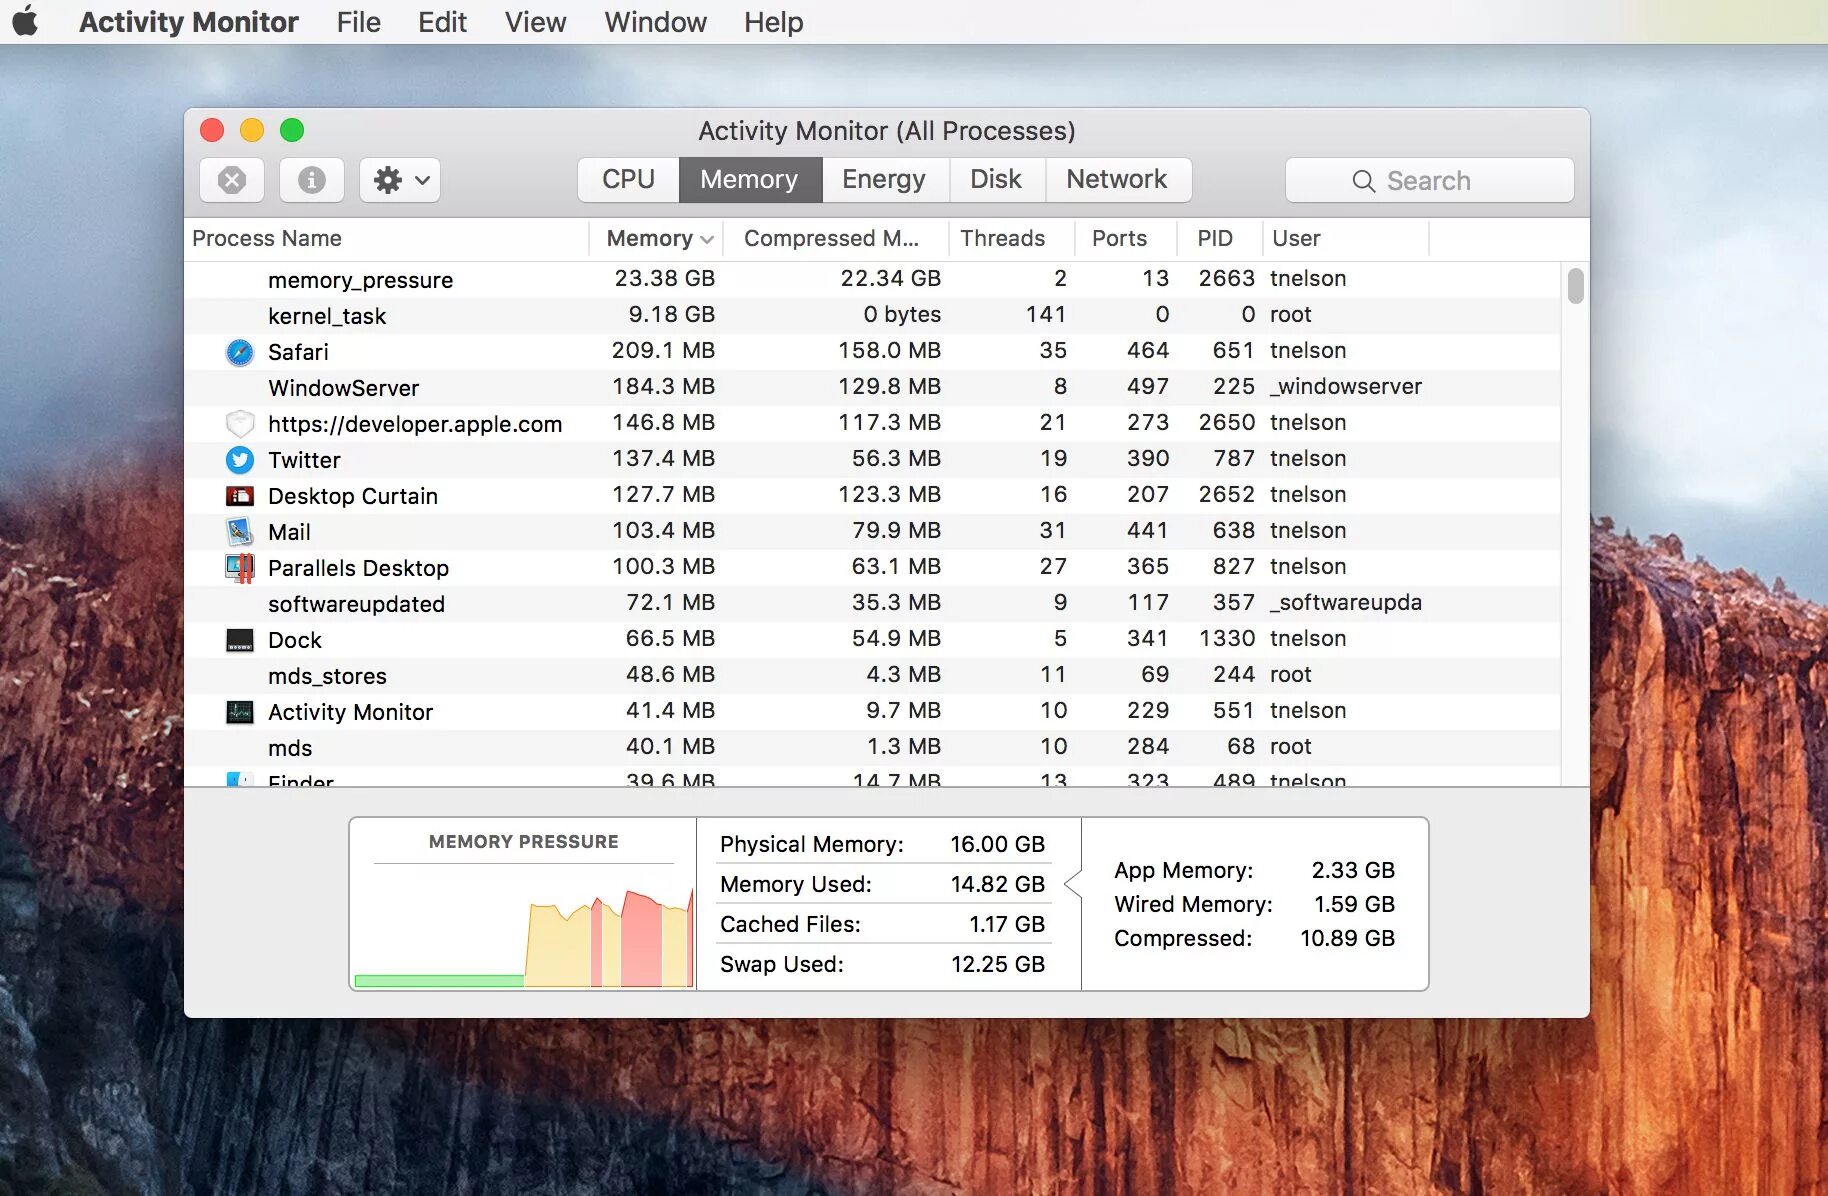
Task: Click the Compressed 10.89 GB value
Action: pos(1347,939)
